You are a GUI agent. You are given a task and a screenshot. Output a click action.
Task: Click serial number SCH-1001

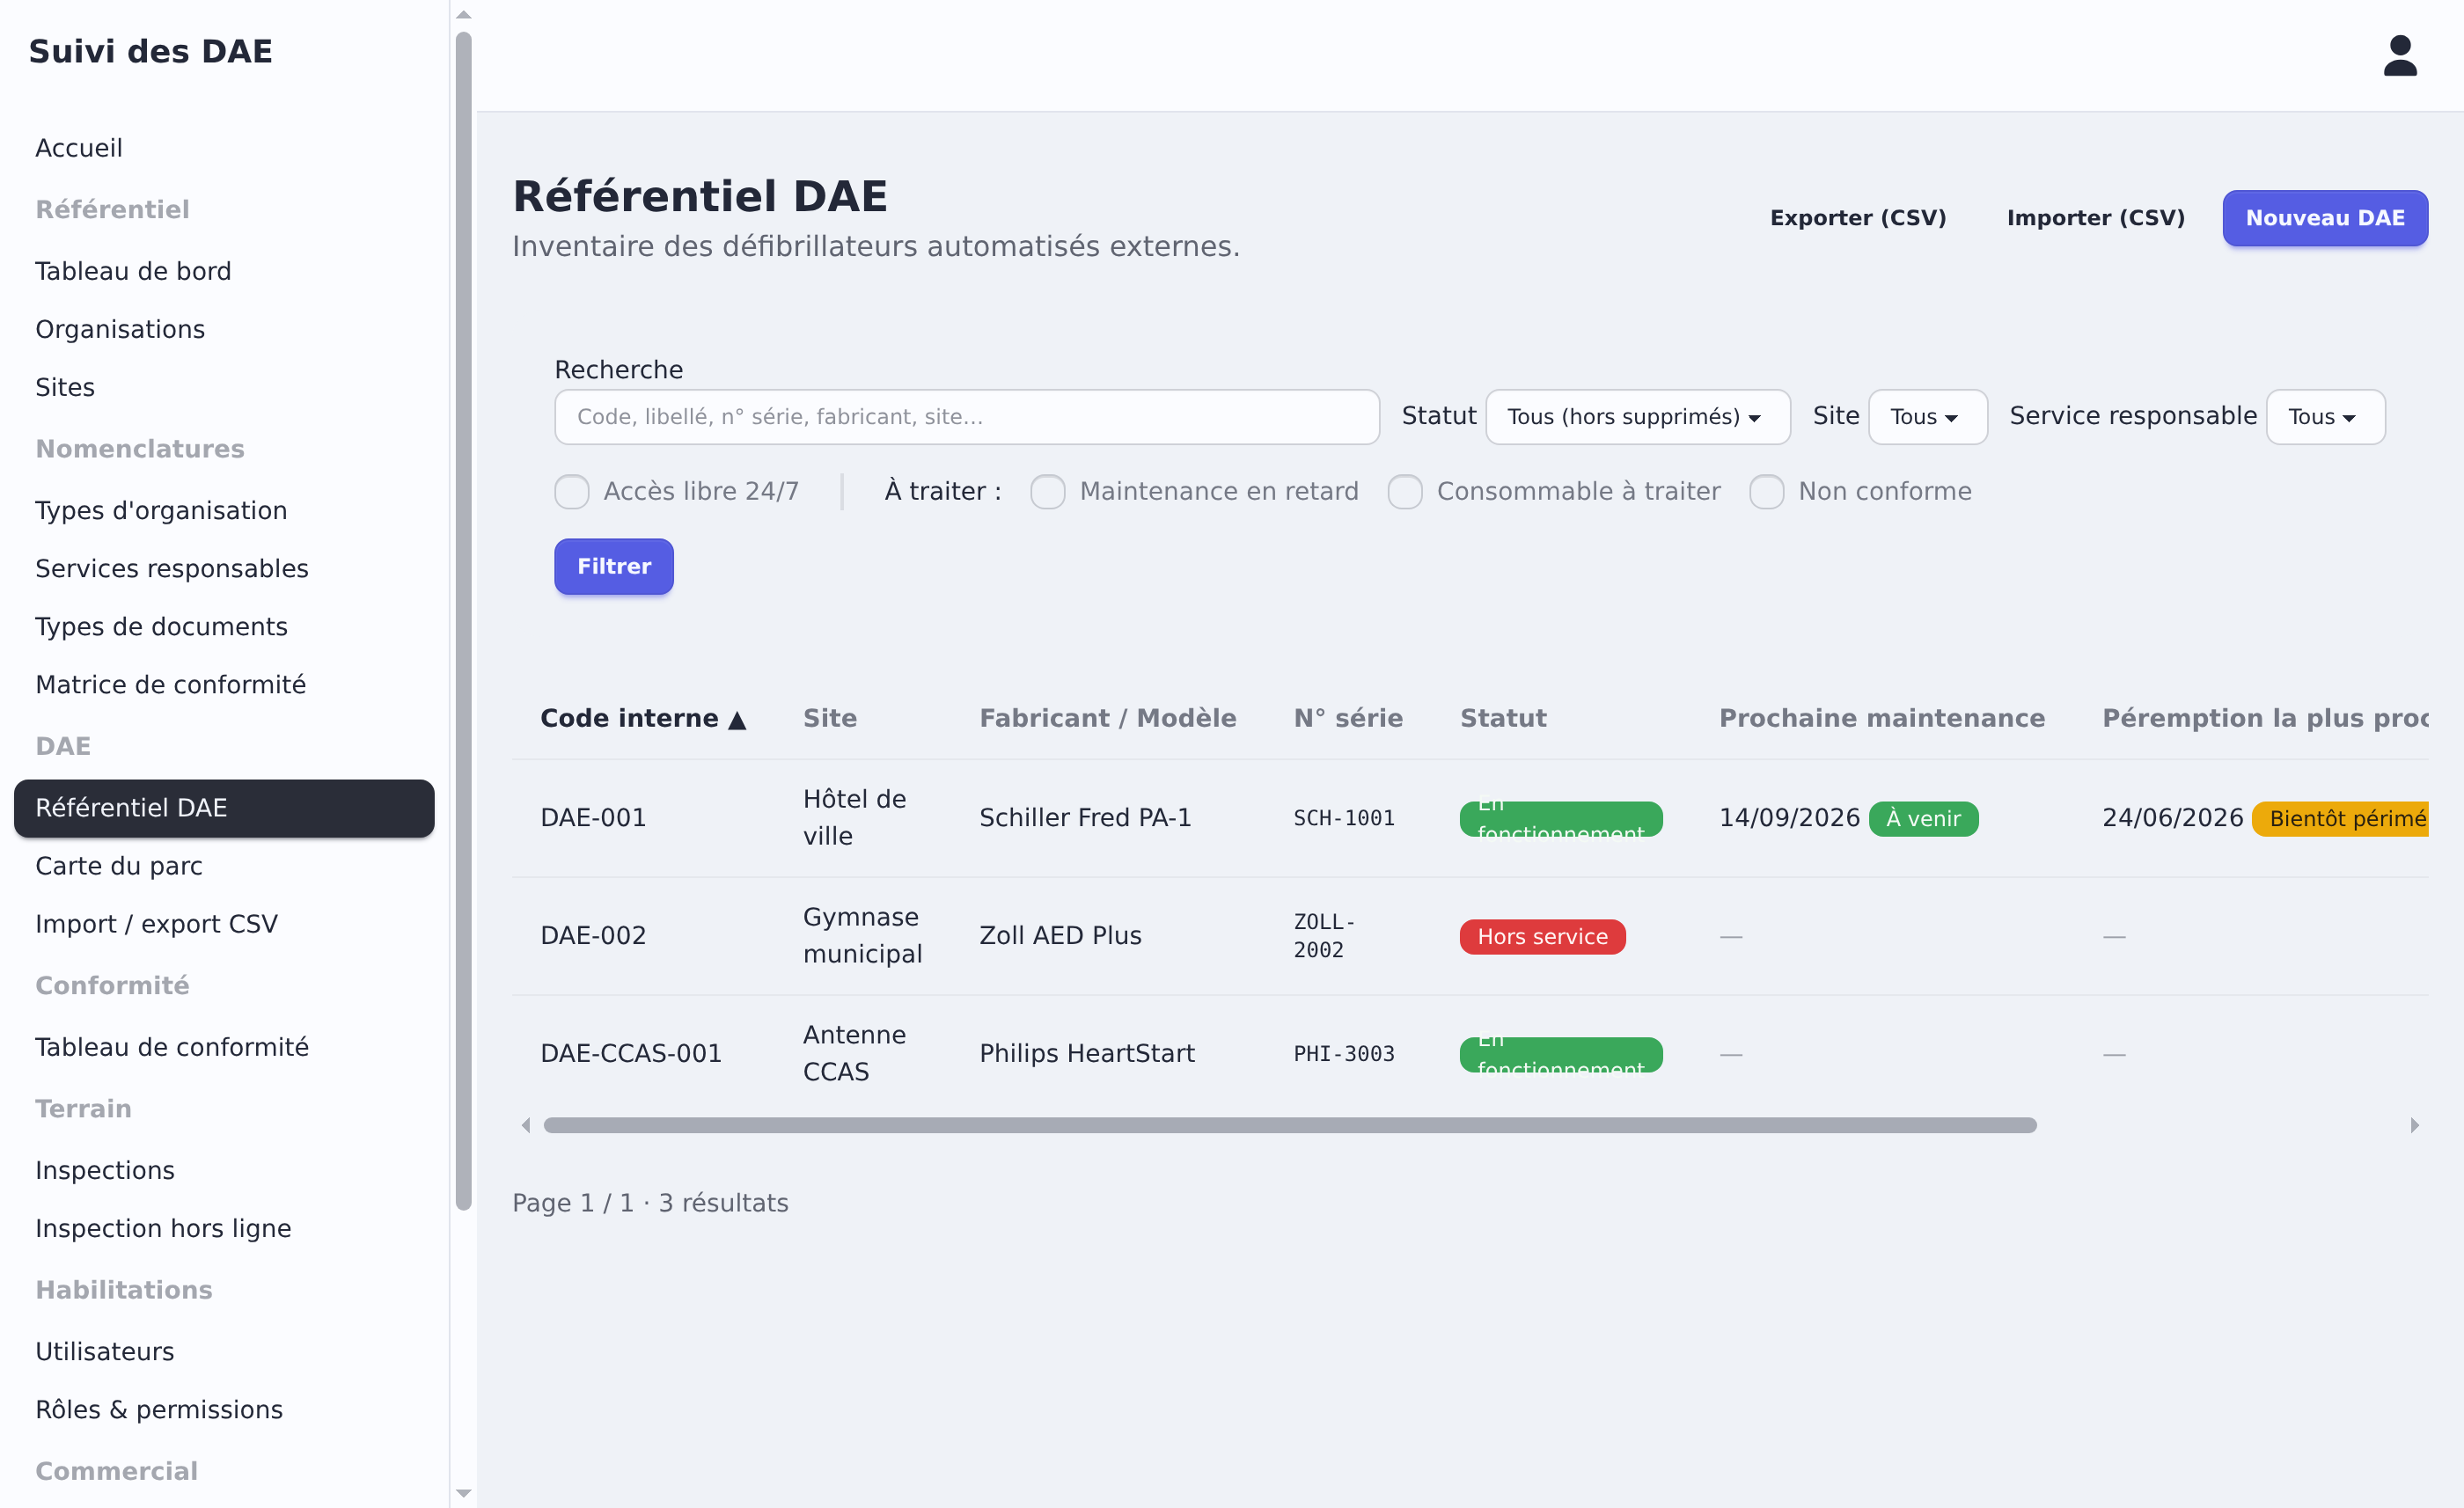[1344, 818]
